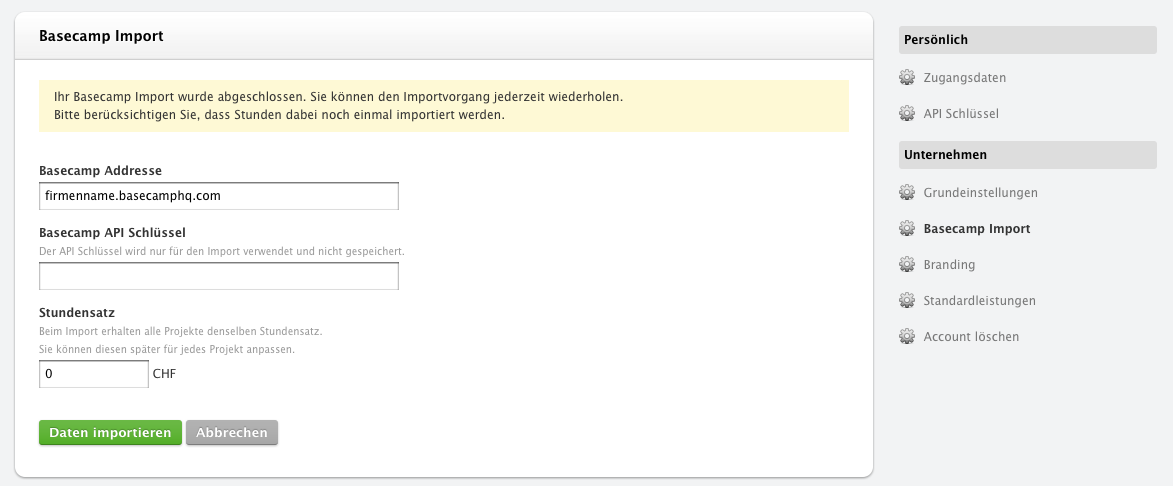Screen dimensions: 1173x486
Task: Focus the Basecamp Addresse text field
Action: pos(218,196)
